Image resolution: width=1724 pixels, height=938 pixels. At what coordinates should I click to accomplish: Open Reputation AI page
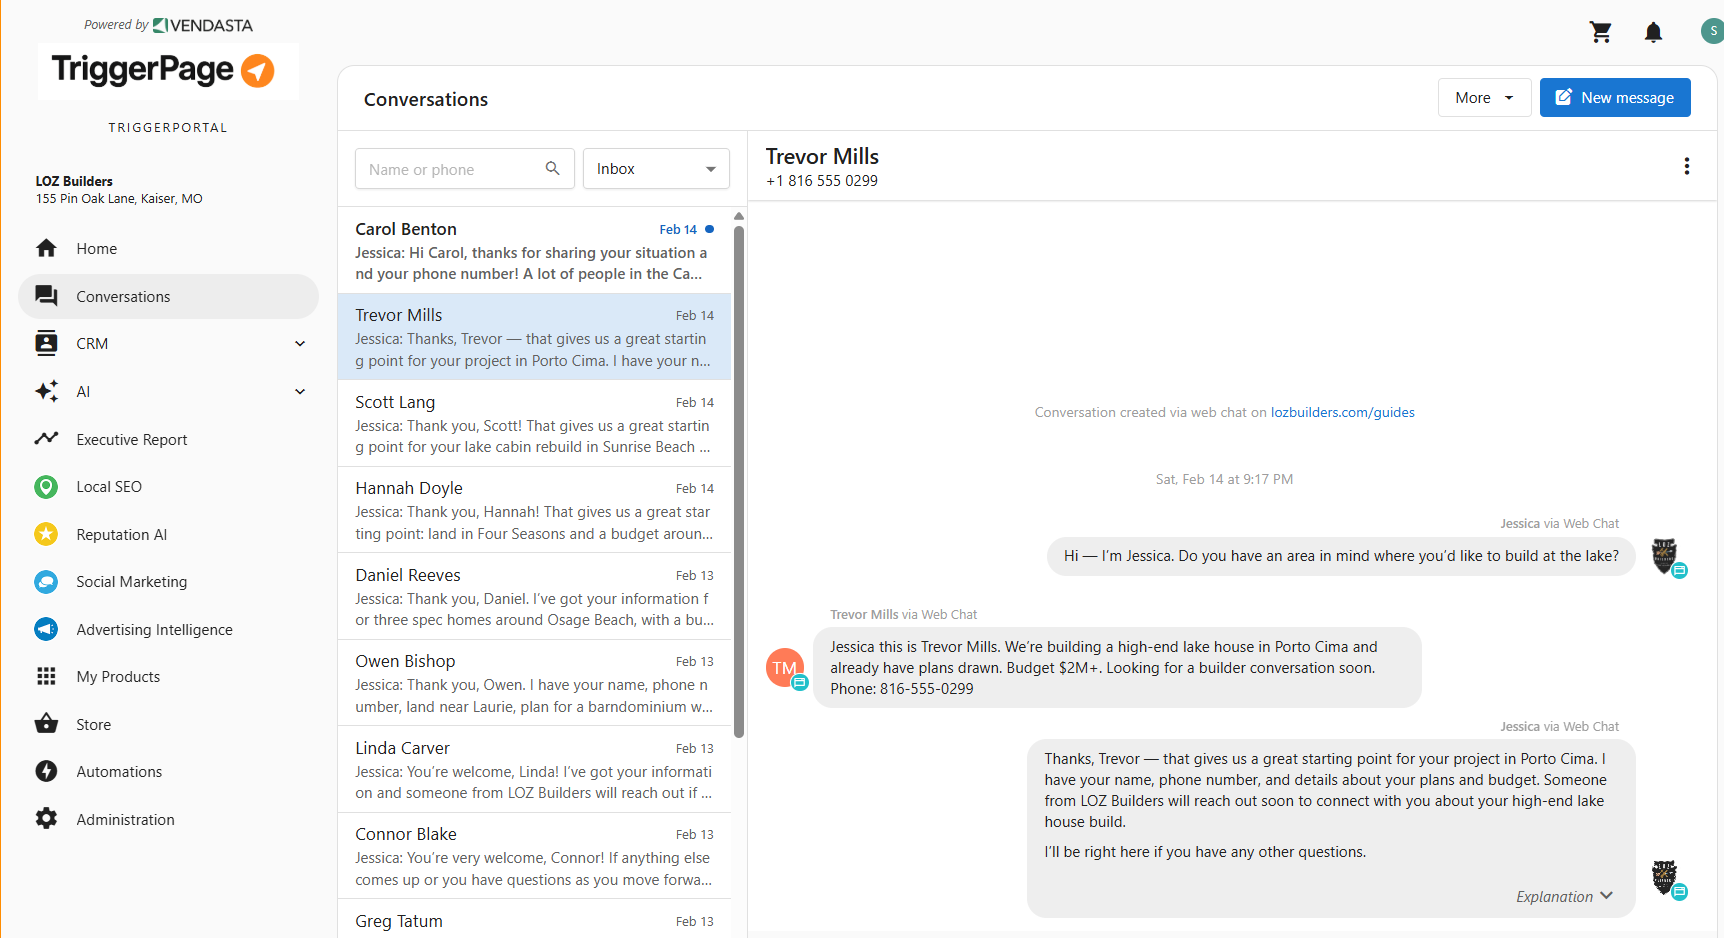(x=168, y=534)
